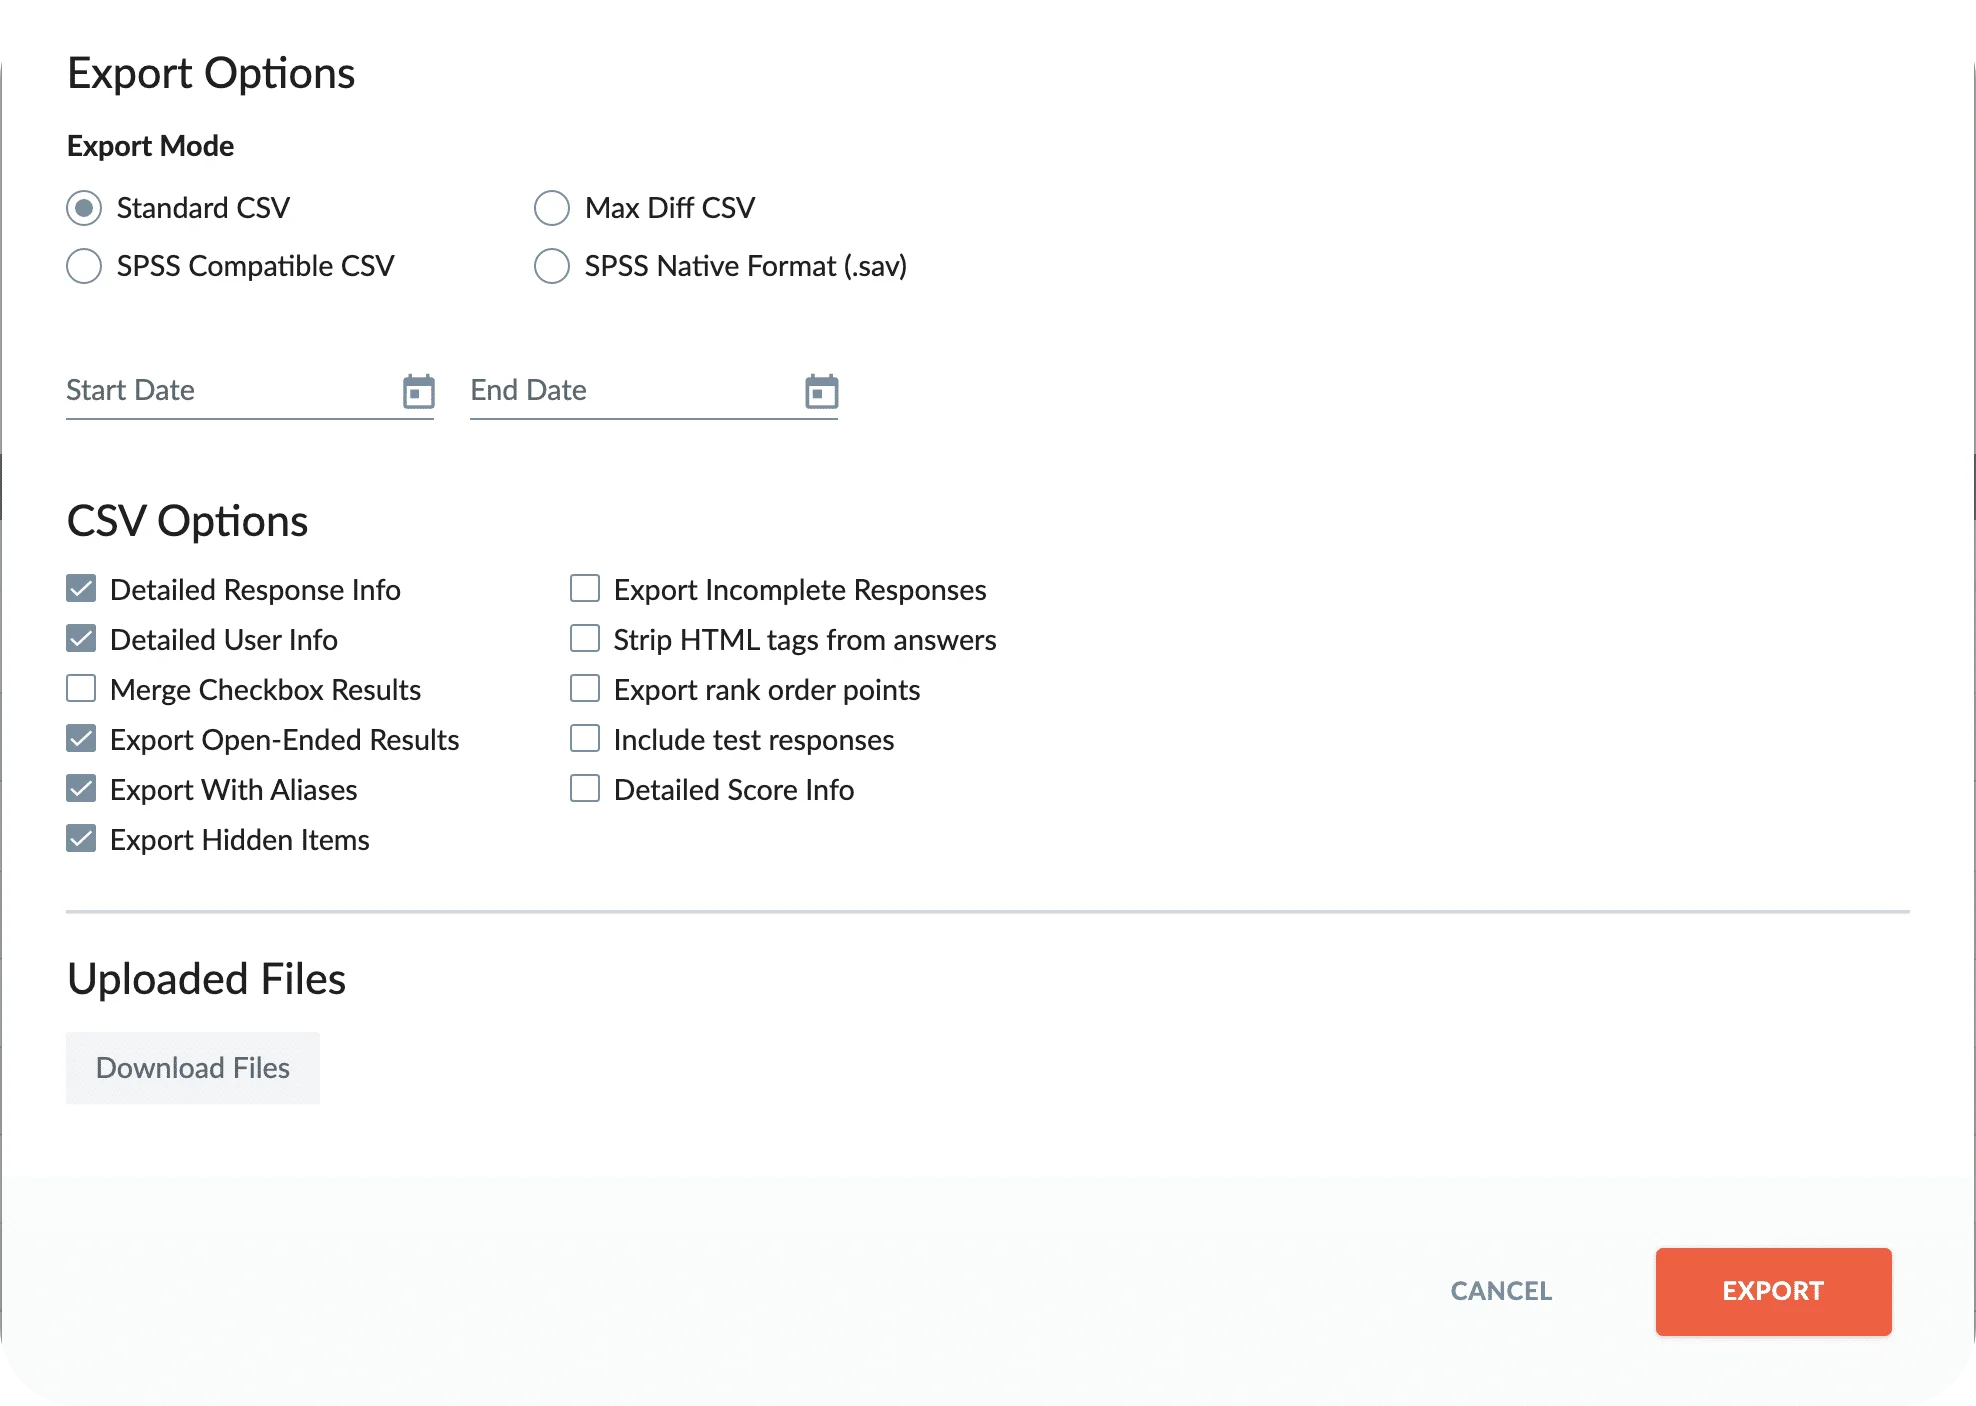Select Standard CSV export mode
The height and width of the screenshot is (1406, 1976).
click(84, 208)
